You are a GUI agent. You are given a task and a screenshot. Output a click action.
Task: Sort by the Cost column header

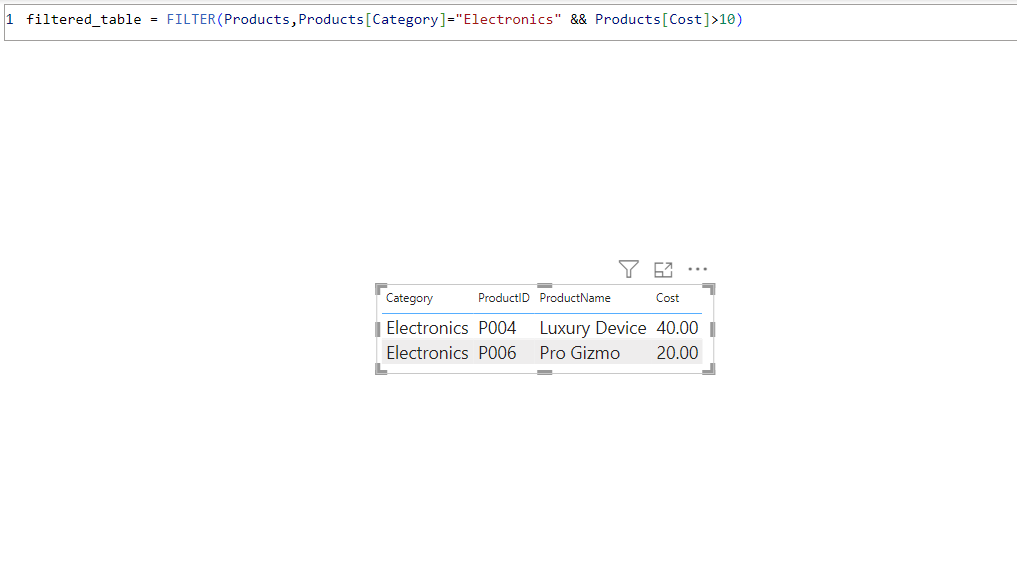click(x=667, y=298)
